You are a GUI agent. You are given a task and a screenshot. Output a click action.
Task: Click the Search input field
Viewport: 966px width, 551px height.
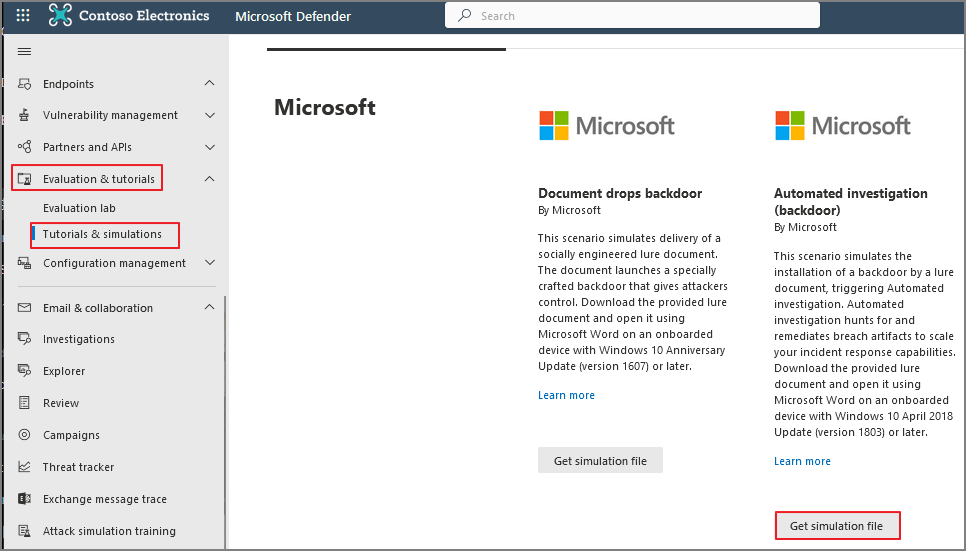pyautogui.click(x=632, y=15)
